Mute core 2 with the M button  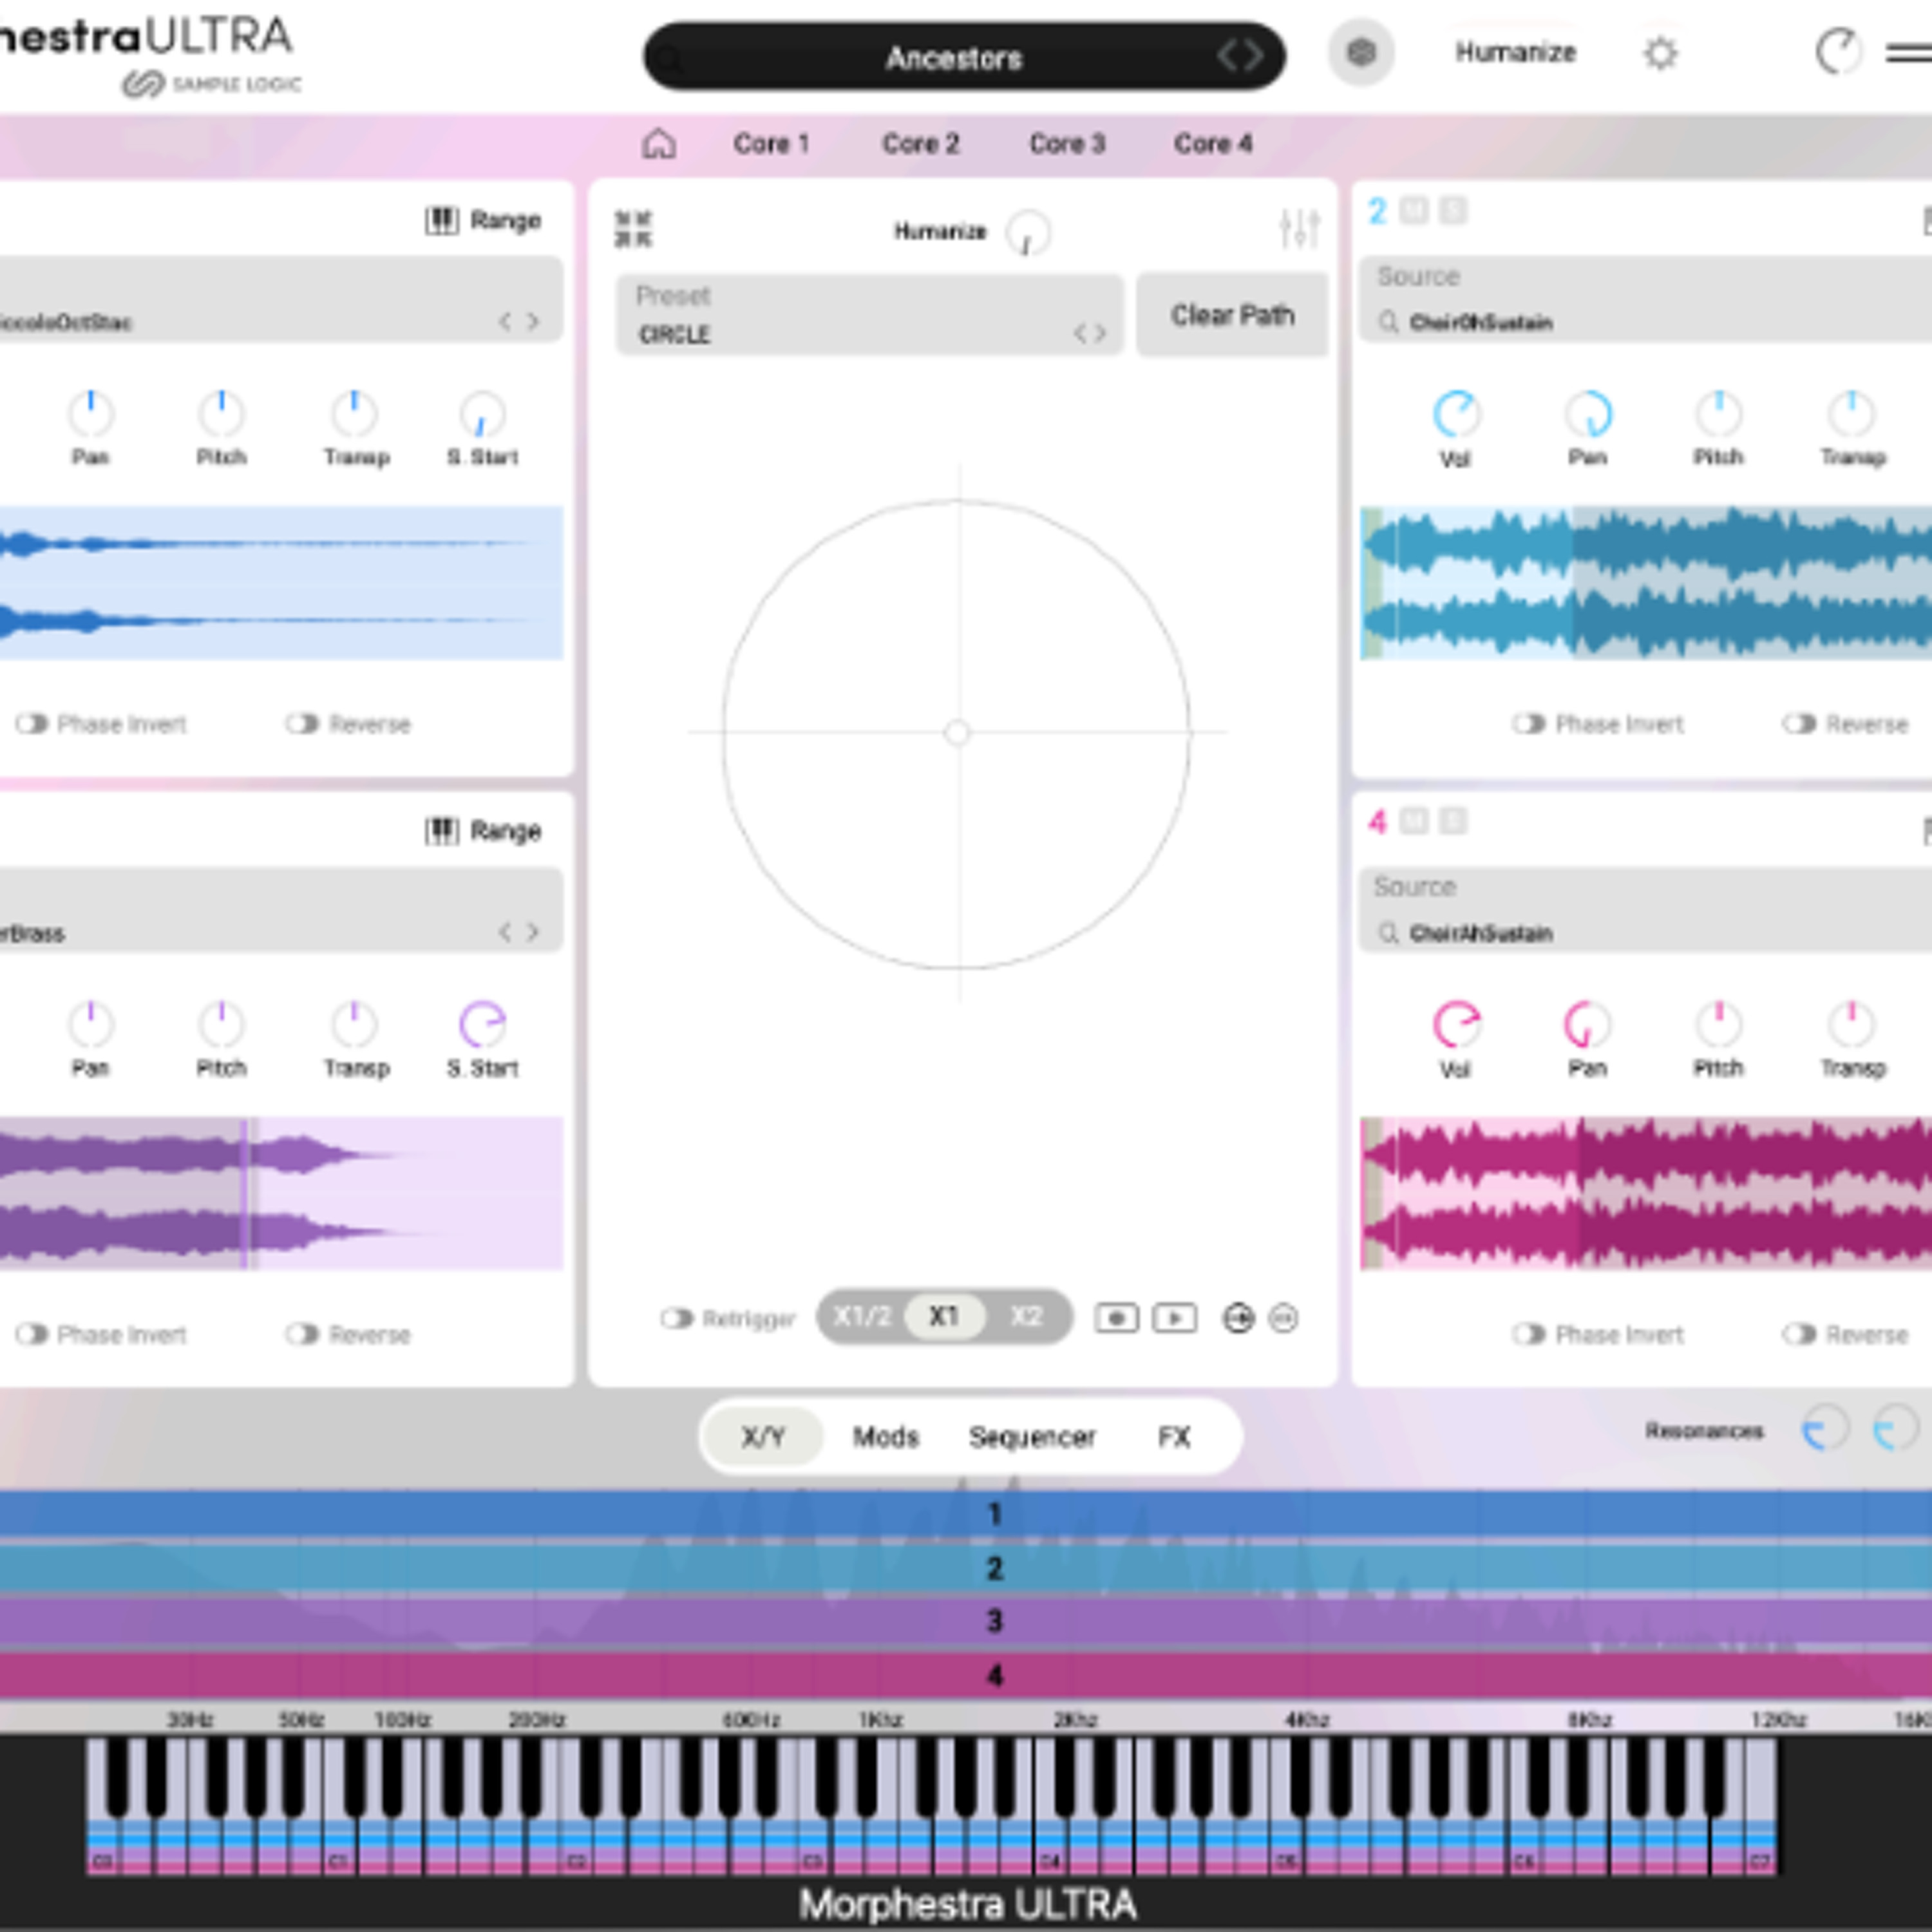pyautogui.click(x=1413, y=210)
